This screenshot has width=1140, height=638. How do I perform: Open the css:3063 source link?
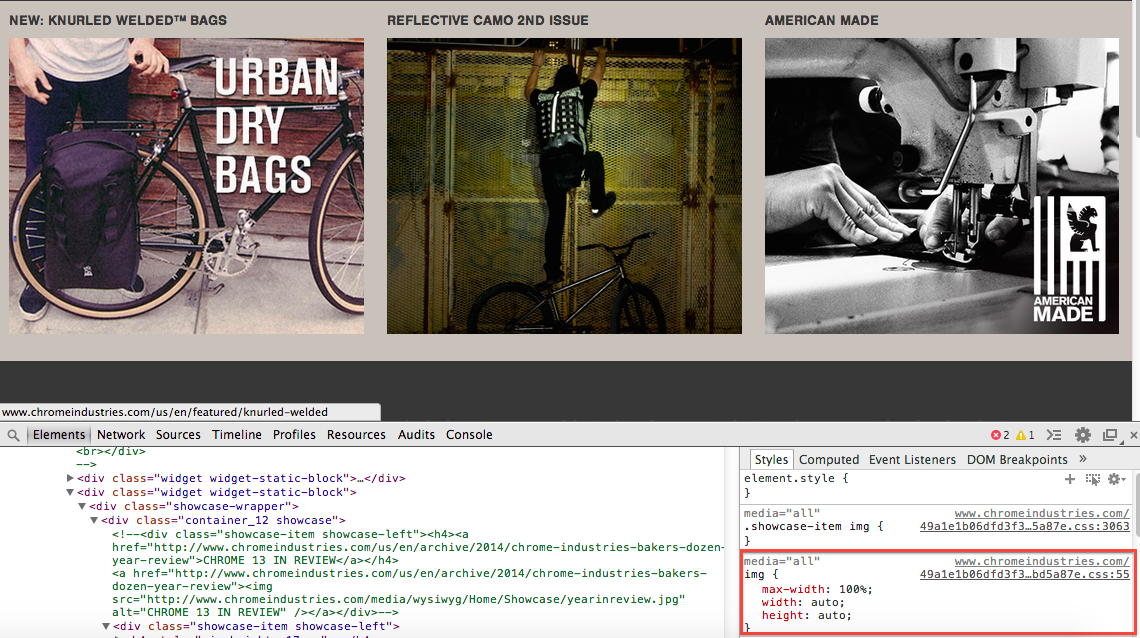pyautogui.click(x=1024, y=526)
